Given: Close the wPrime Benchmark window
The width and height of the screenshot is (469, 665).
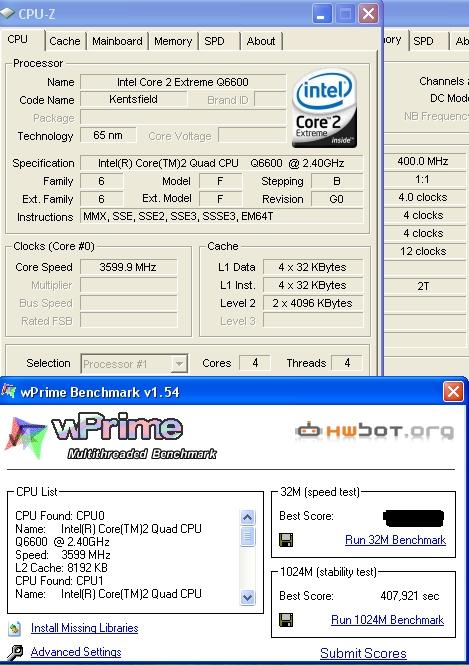Looking at the screenshot, I should [x=453, y=391].
